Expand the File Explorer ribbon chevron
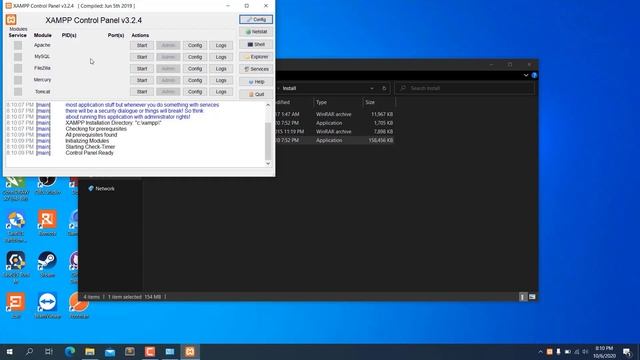Screen dimensions: 640x360 click(526, 75)
